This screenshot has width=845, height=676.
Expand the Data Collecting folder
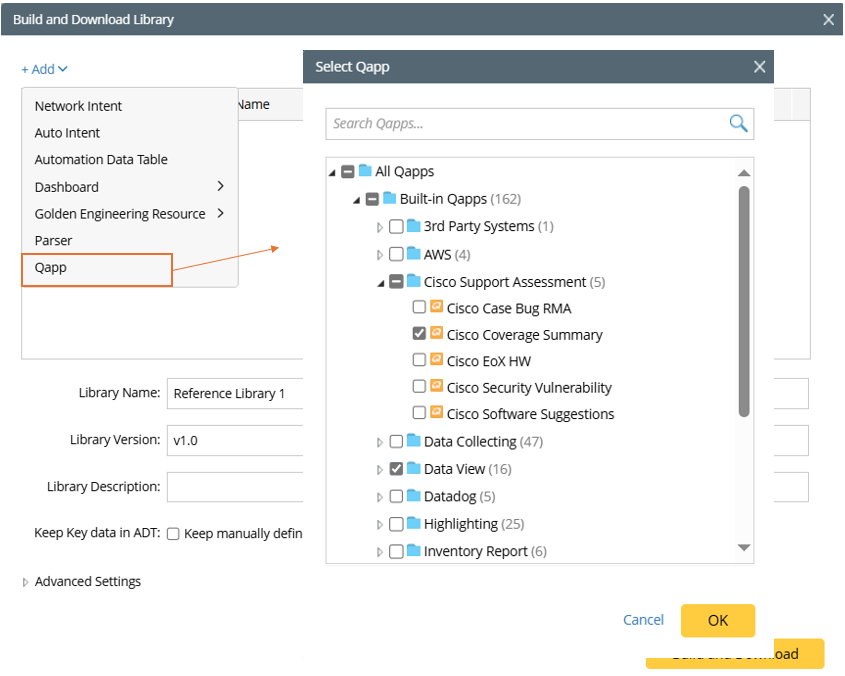[380, 442]
